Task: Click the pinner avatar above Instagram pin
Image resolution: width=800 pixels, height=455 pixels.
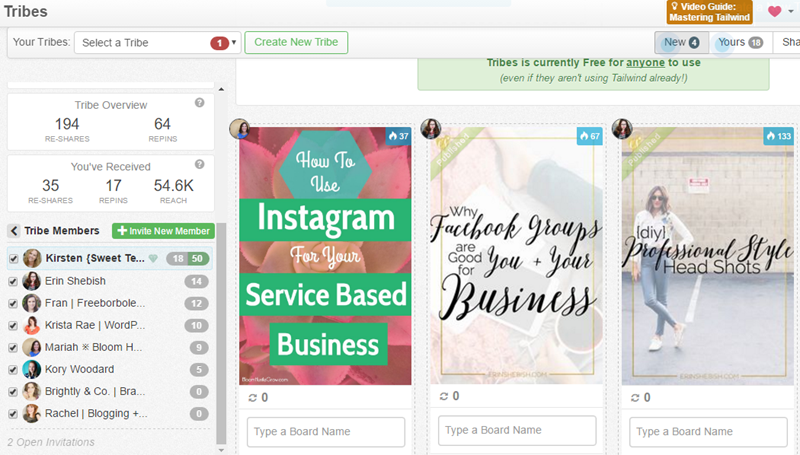Action: pyautogui.click(x=239, y=129)
